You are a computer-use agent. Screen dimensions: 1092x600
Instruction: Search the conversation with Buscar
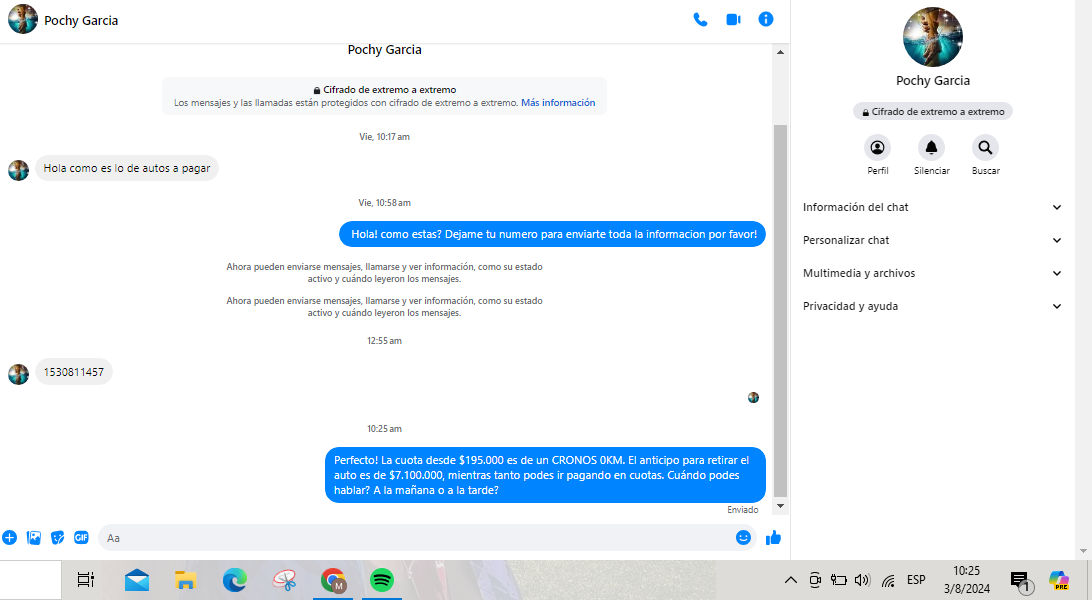pos(985,148)
